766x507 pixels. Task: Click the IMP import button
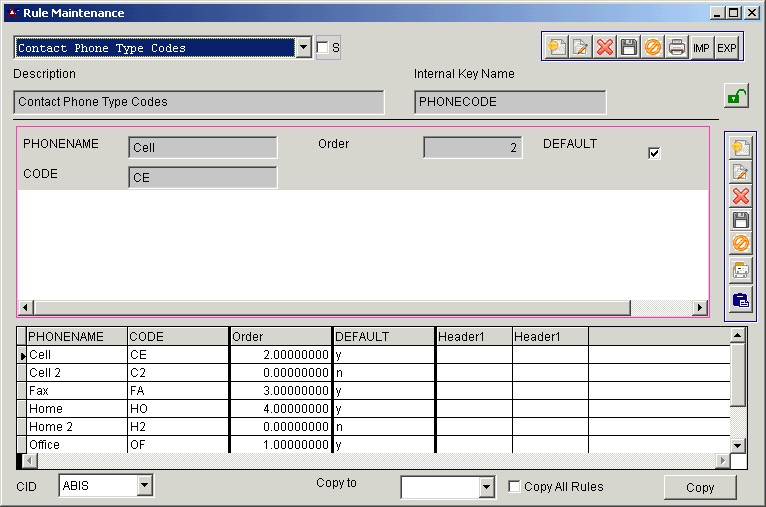[x=702, y=47]
